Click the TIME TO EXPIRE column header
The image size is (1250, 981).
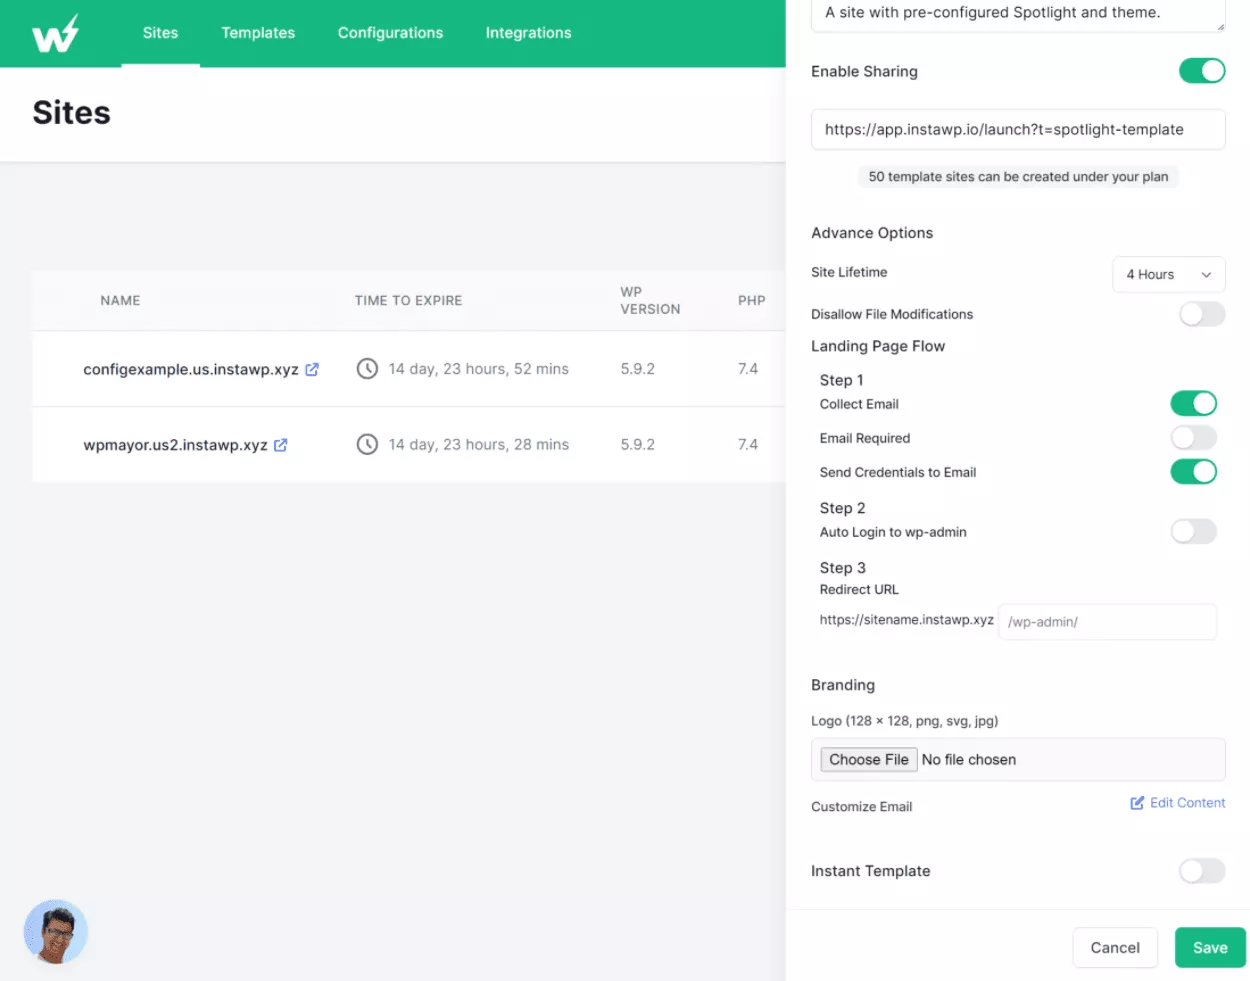coord(408,301)
